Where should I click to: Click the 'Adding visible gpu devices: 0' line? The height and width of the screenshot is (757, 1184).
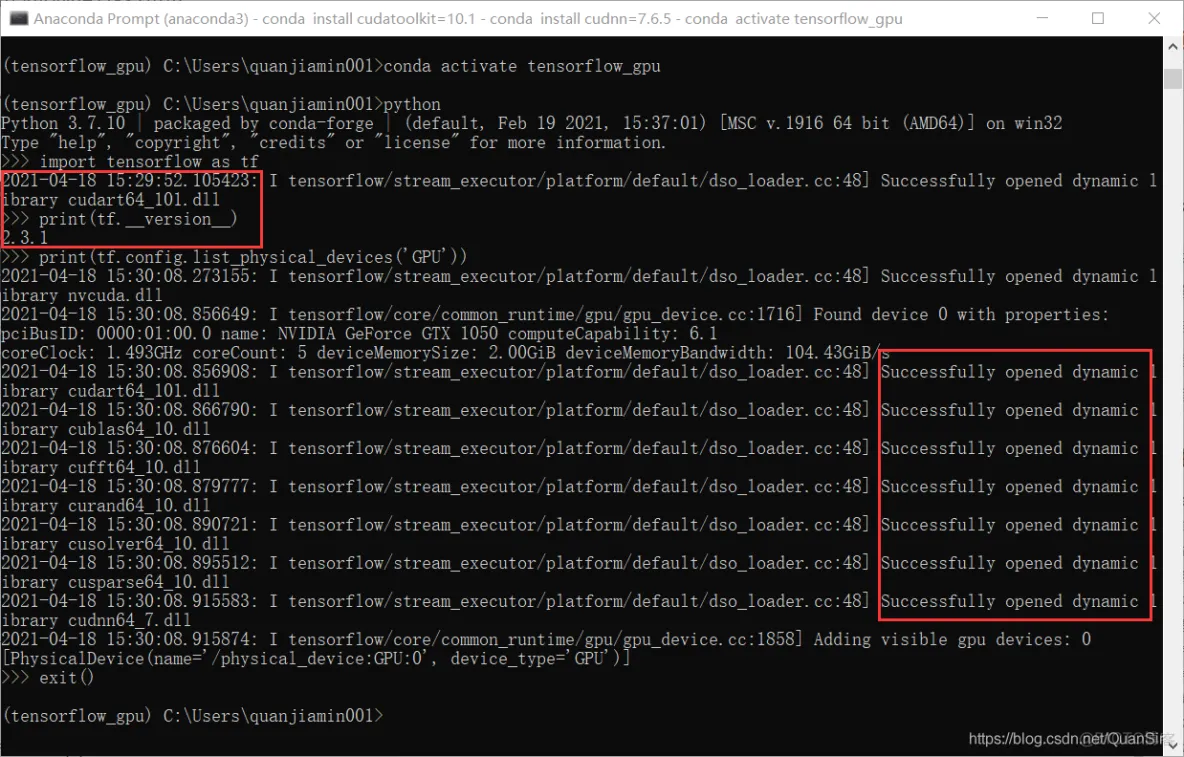click(x=546, y=639)
